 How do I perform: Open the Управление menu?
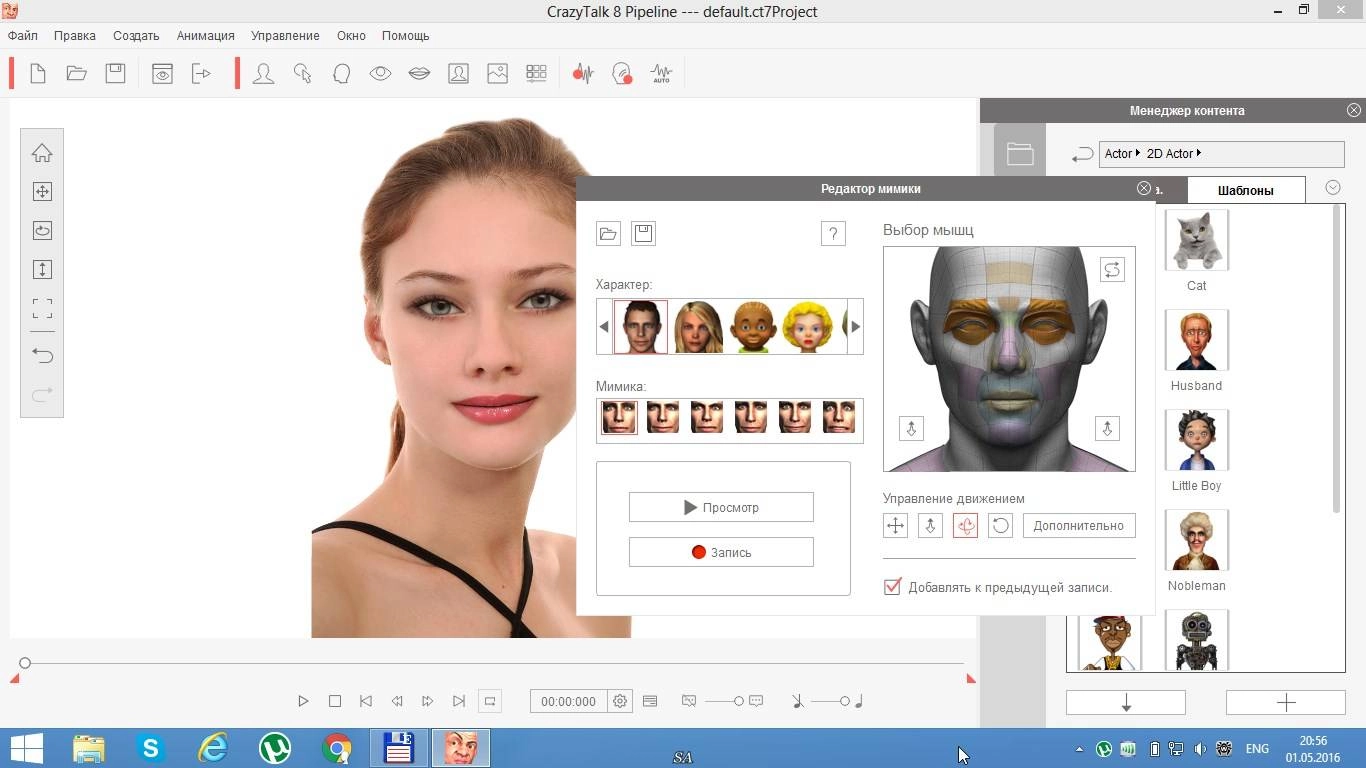pyautogui.click(x=285, y=36)
